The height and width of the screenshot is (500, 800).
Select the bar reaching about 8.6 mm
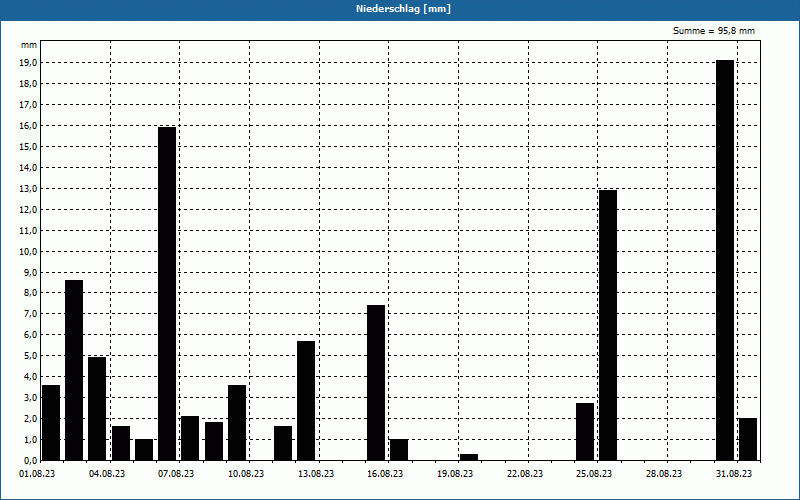74,370
